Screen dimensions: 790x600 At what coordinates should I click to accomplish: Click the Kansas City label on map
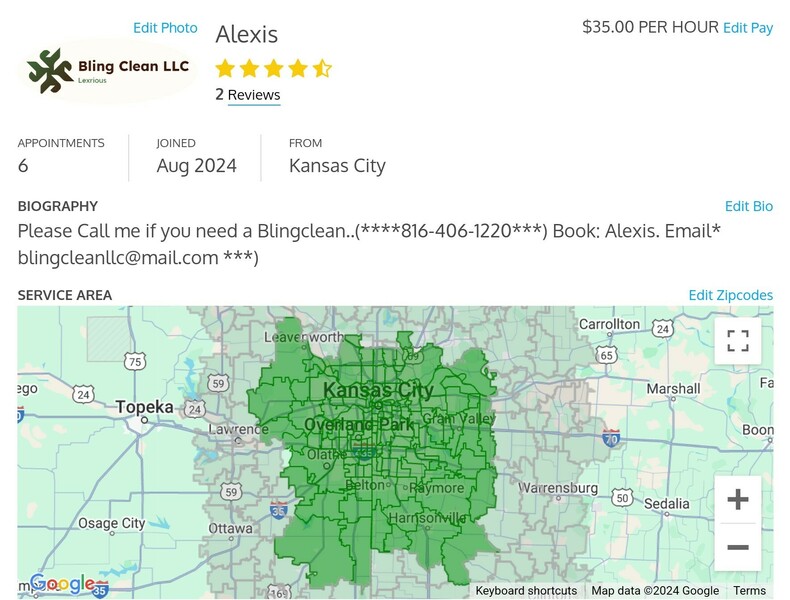pos(379,390)
